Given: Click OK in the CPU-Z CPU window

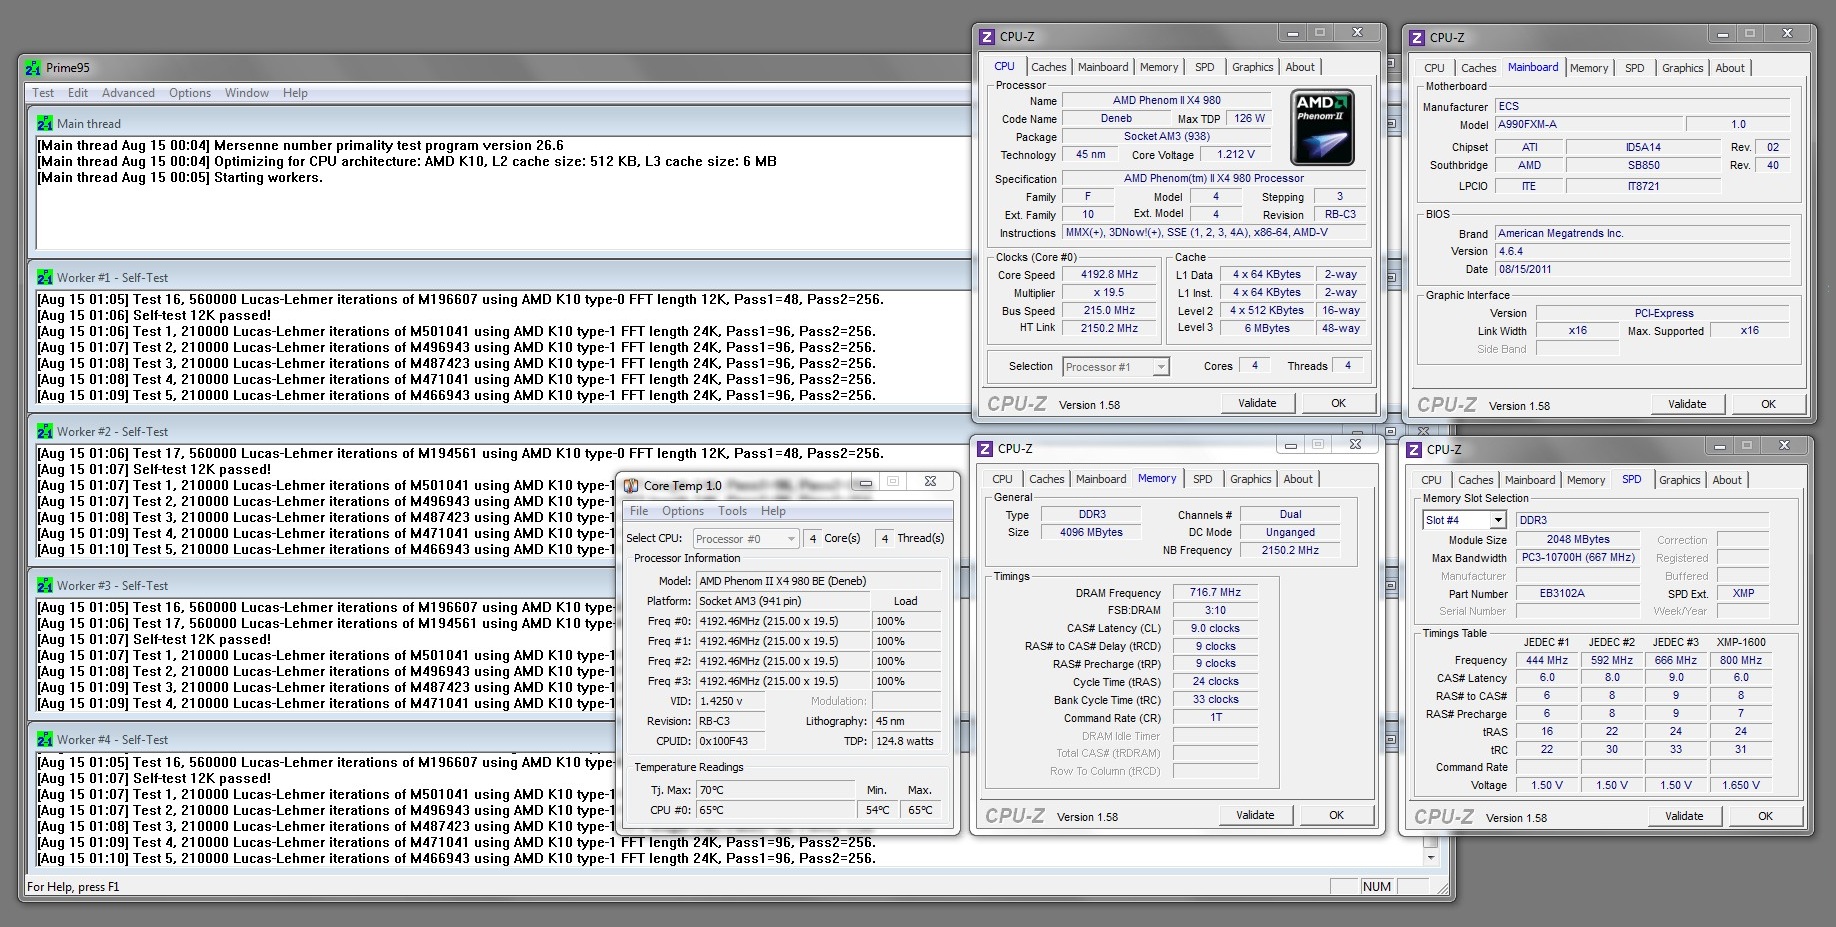Looking at the screenshot, I should pyautogui.click(x=1338, y=403).
